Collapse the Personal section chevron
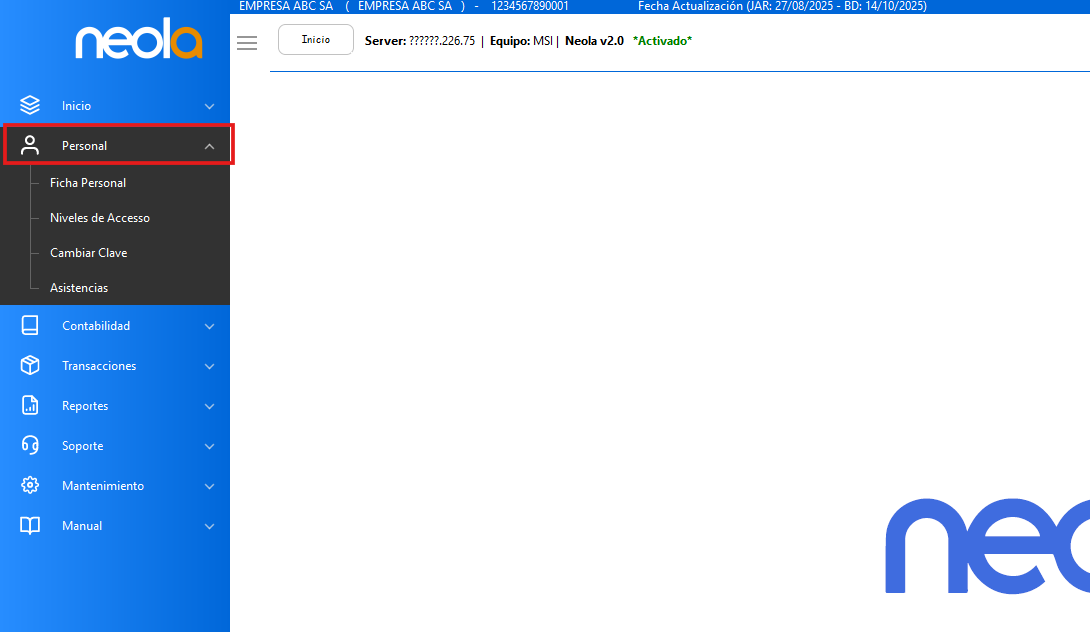This screenshot has width=1090, height=632. pos(209,146)
